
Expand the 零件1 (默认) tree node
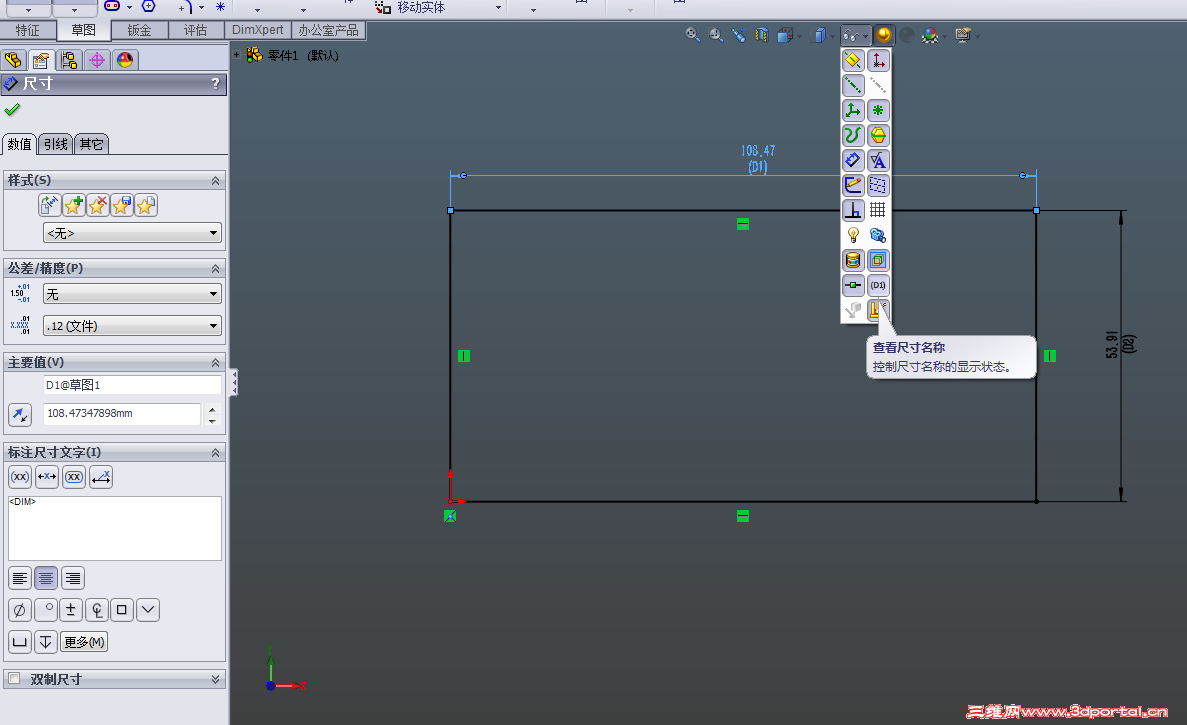pos(236,54)
